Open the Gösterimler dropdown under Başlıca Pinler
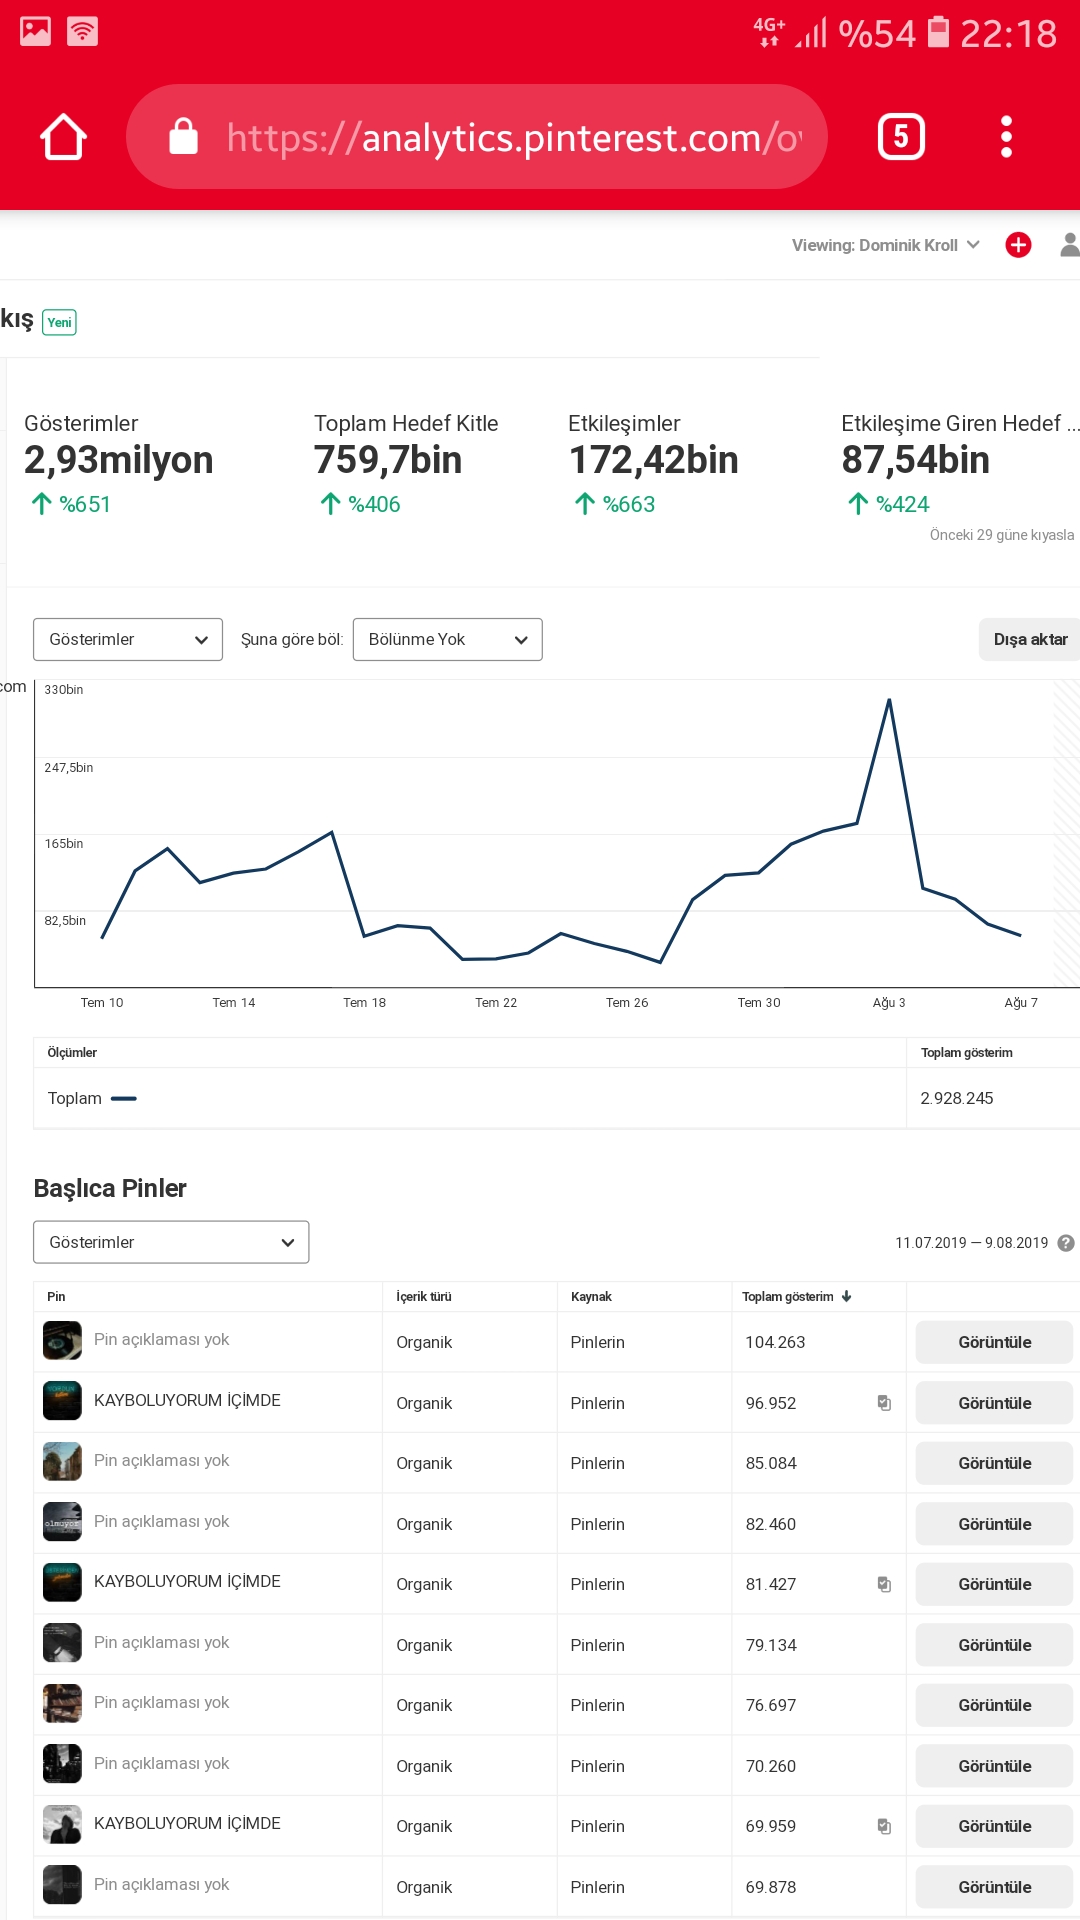Viewport: 1080px width, 1920px height. click(x=171, y=1242)
